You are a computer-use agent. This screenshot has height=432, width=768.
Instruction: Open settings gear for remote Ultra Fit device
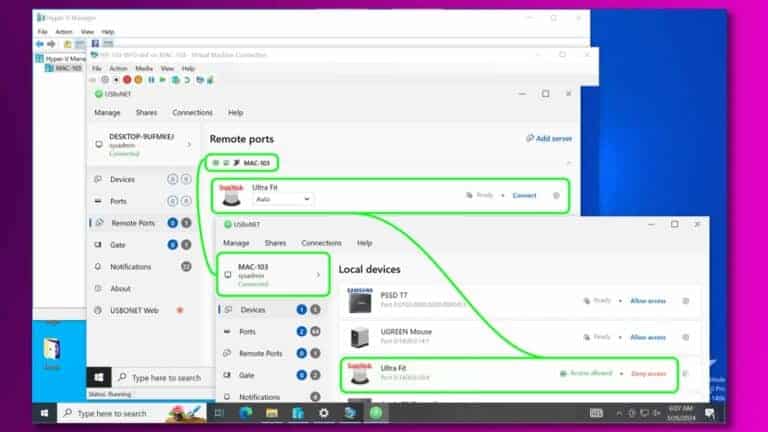point(557,195)
